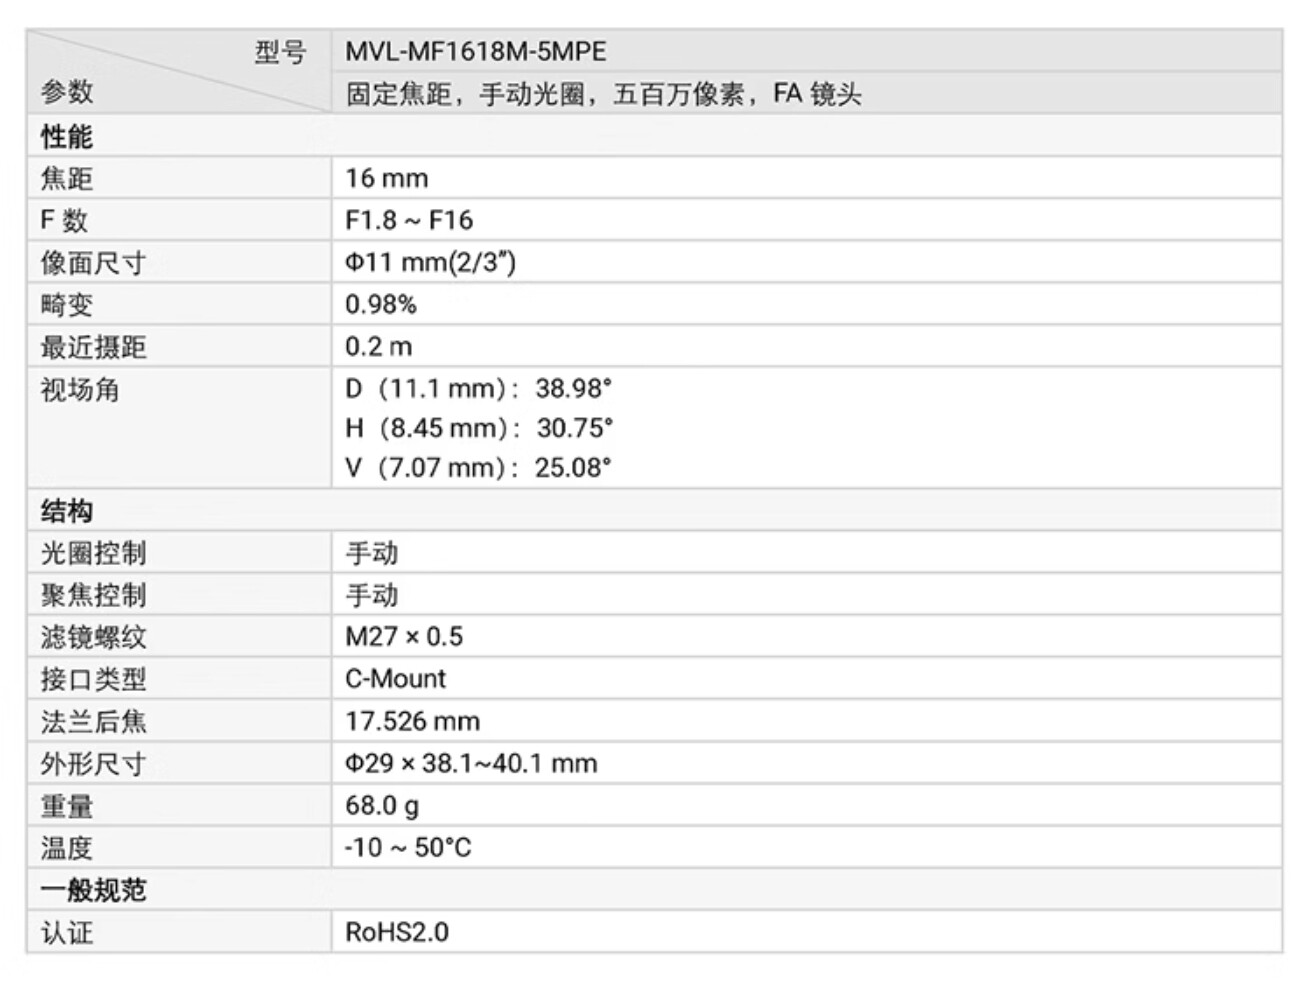Click the 17.526 mm flange distance value

pos(412,721)
